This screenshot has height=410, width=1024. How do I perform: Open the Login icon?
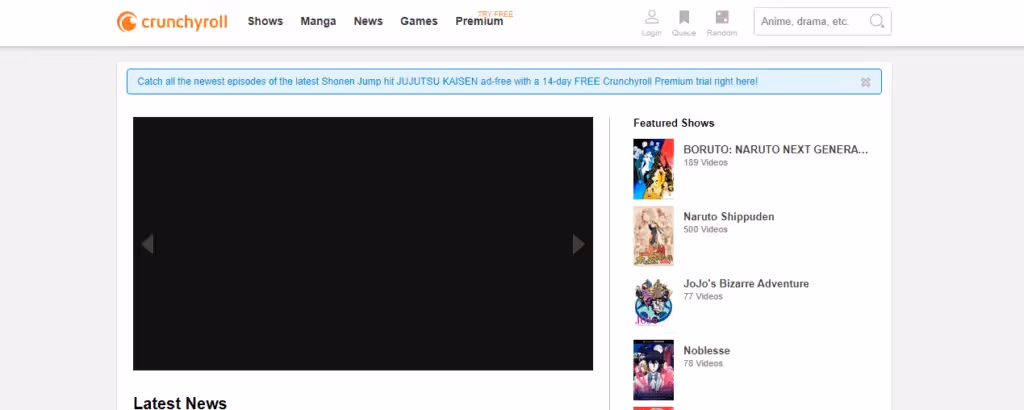coord(651,17)
